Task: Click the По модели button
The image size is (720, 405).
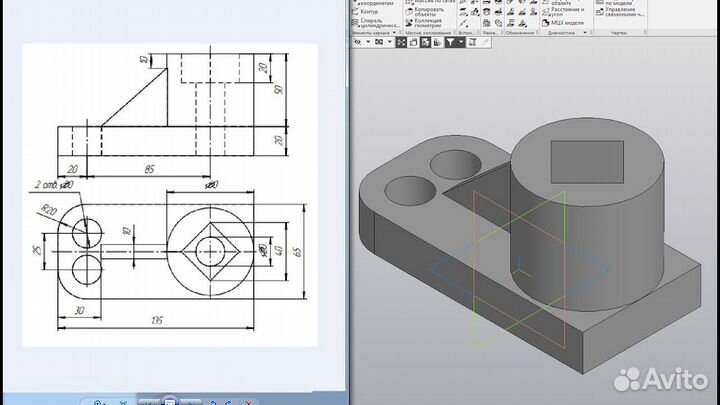Action: (618, 3)
